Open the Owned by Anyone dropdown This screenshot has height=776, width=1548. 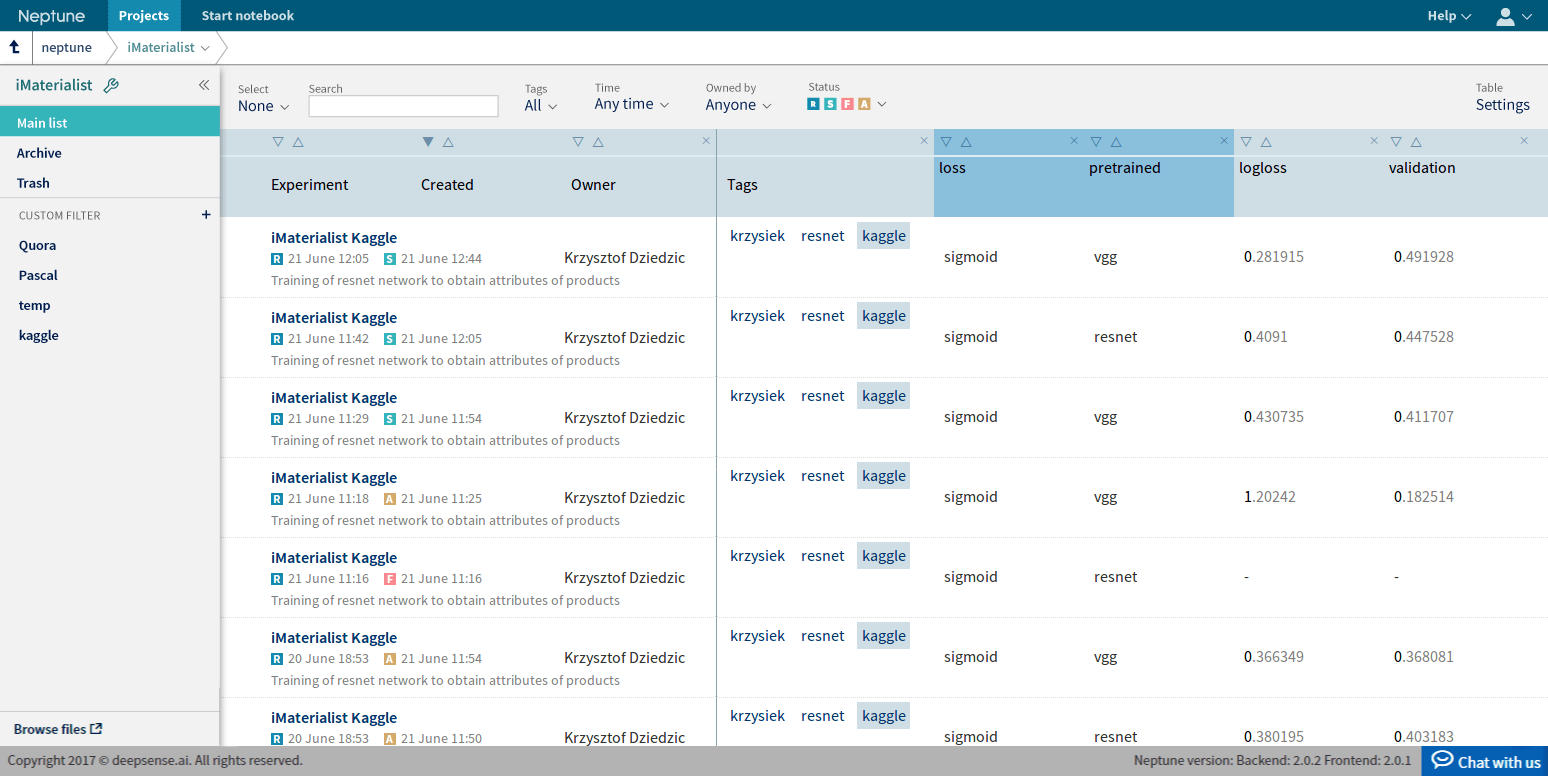739,105
